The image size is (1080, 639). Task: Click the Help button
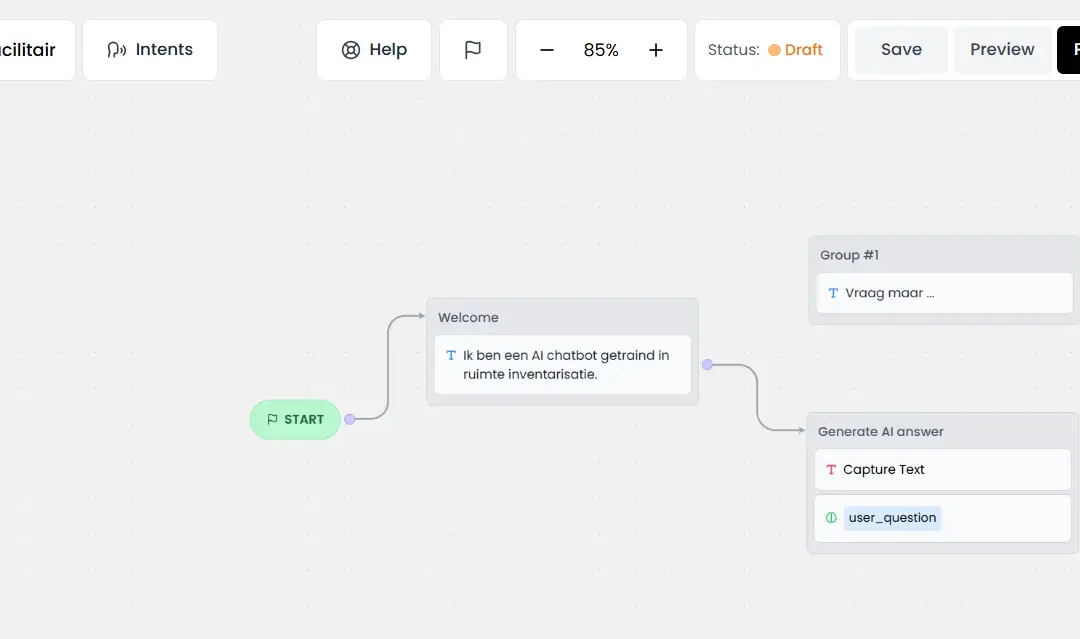[x=374, y=50]
